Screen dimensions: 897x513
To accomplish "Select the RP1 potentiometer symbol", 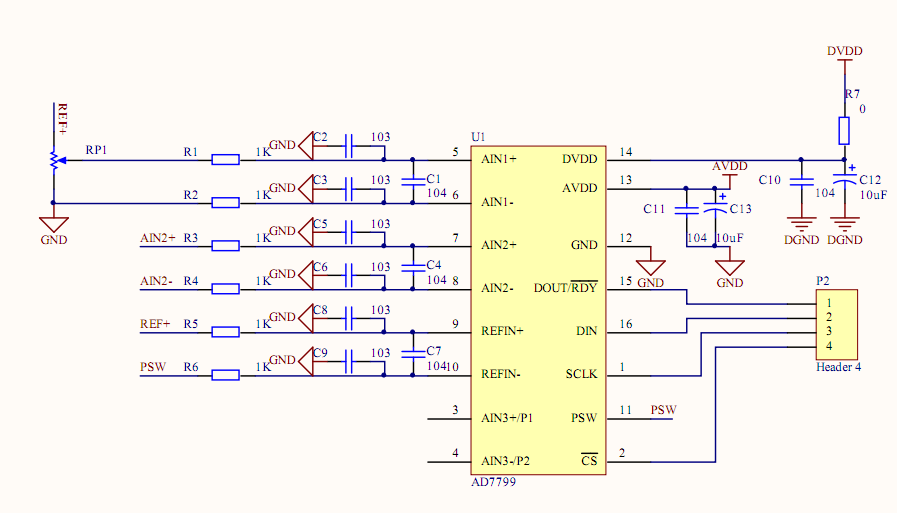I will click(56, 161).
